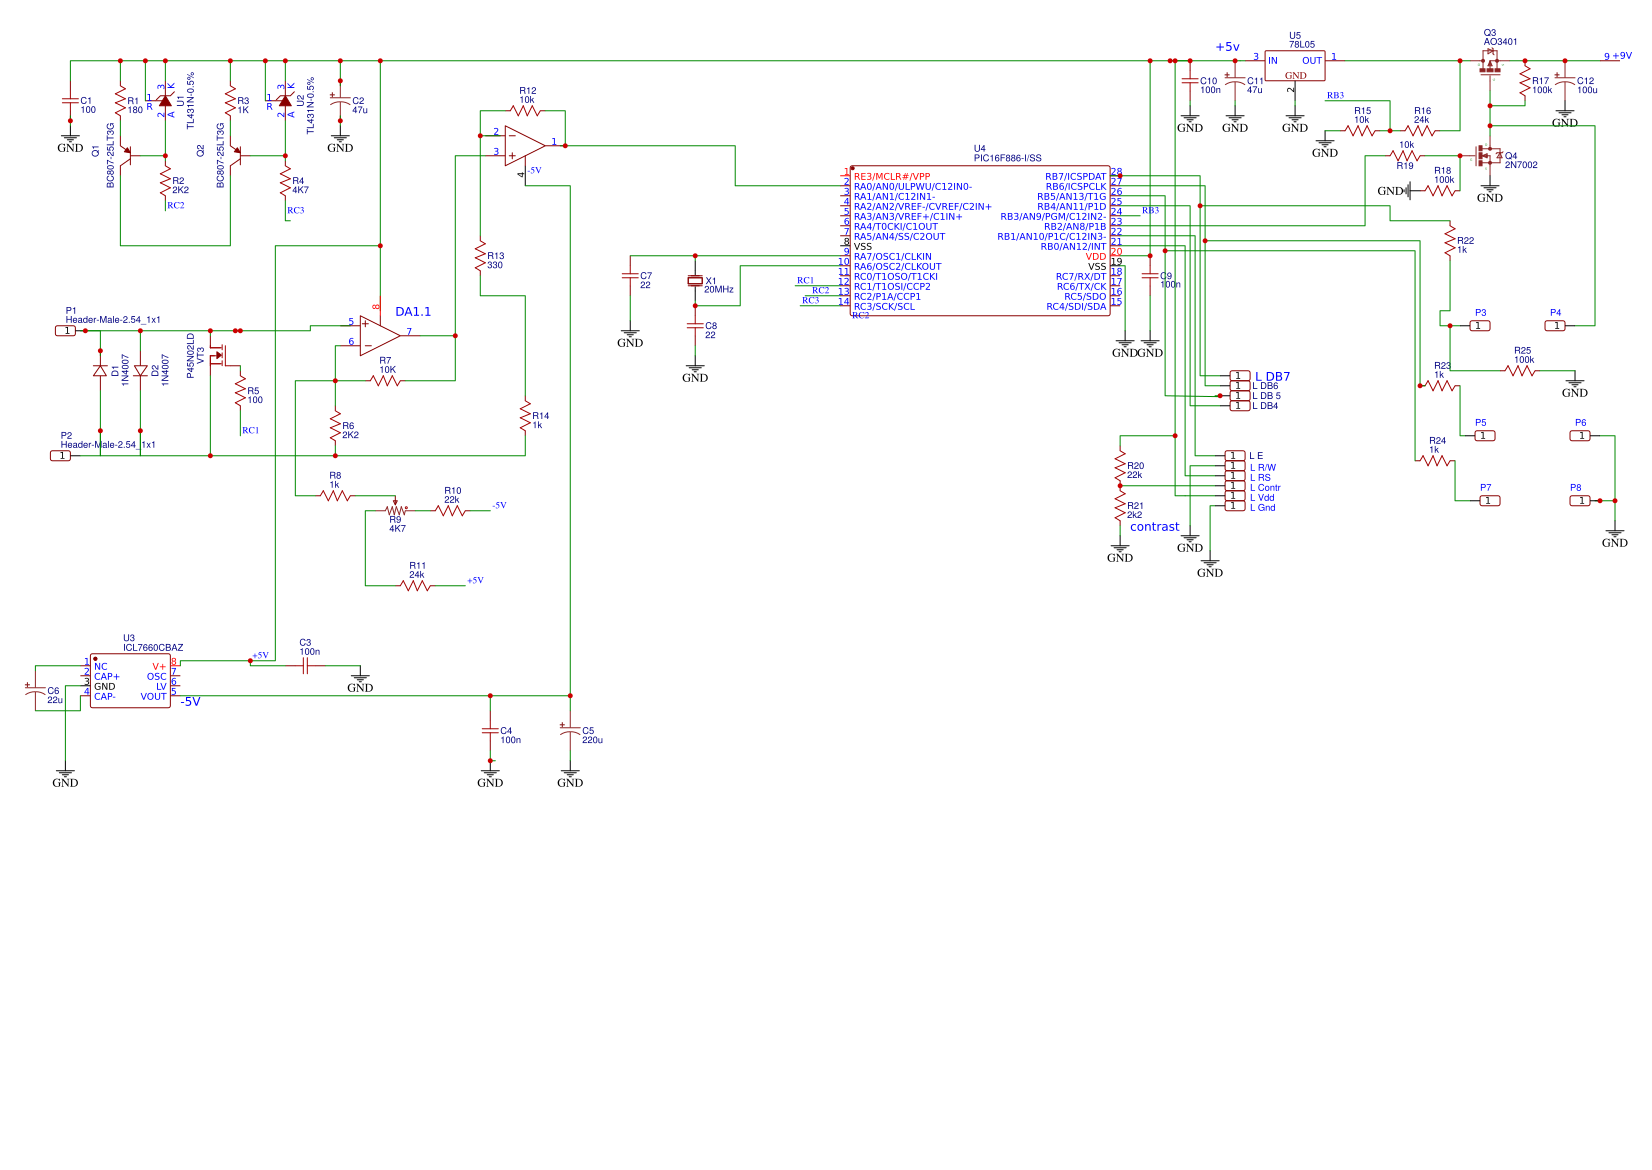Select the R17 100k resistor symbol
Image resolution: width=1652 pixels, height=1170 pixels.
(1525, 82)
